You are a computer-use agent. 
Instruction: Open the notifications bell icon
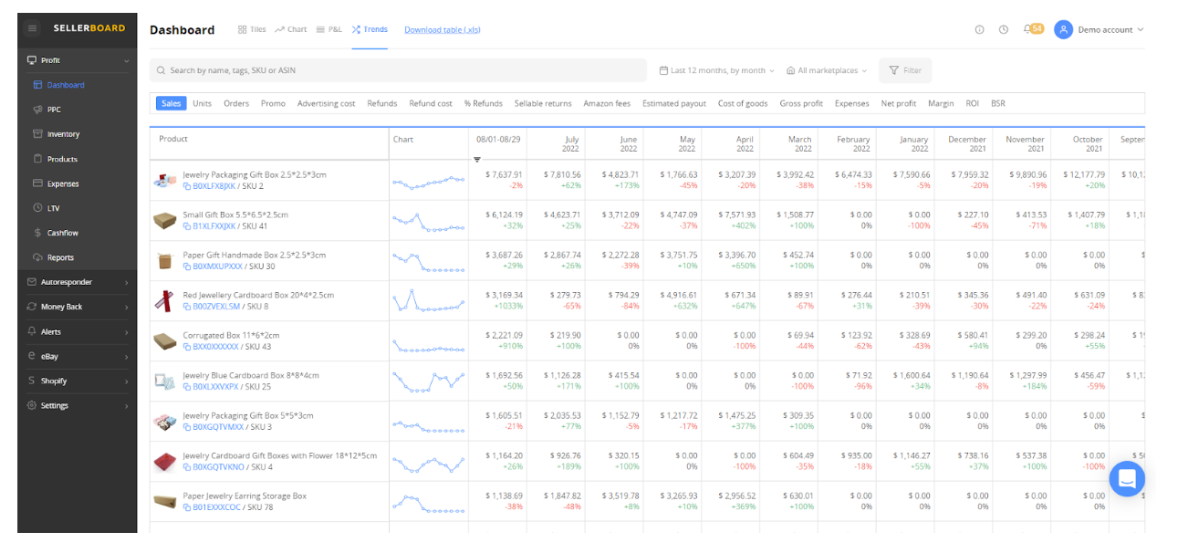(1028, 29)
